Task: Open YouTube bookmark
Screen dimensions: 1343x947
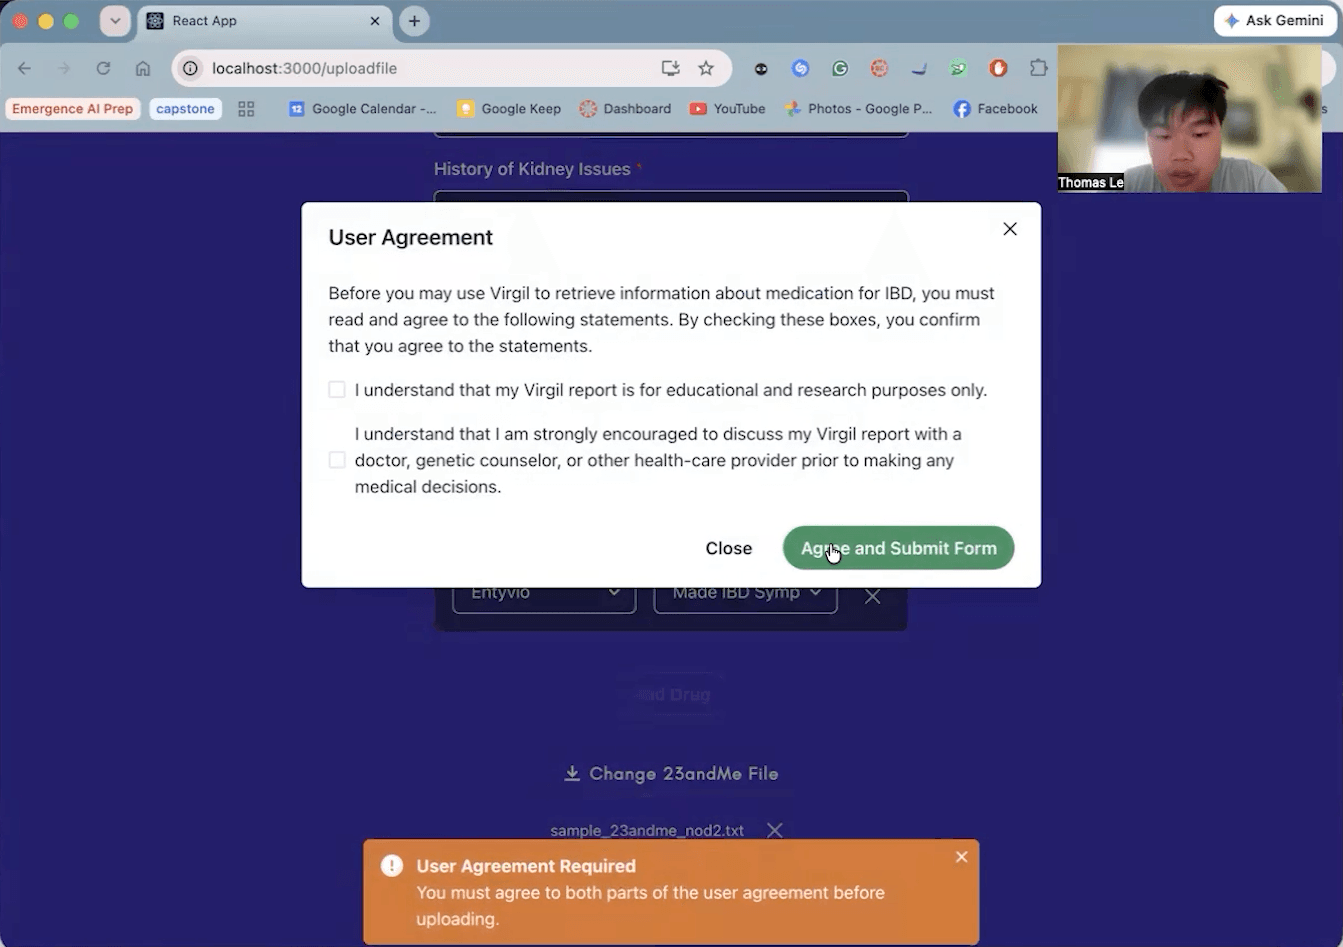Action: [727, 109]
